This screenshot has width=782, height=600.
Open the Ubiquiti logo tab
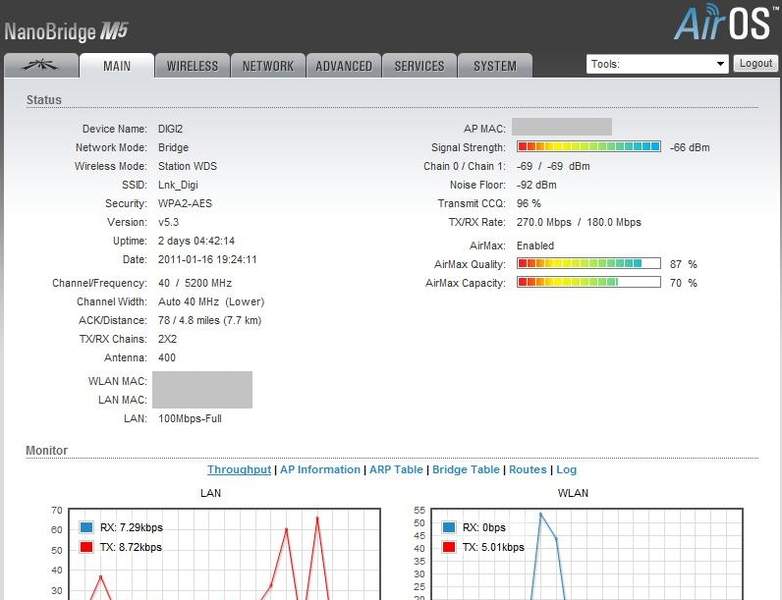41,65
